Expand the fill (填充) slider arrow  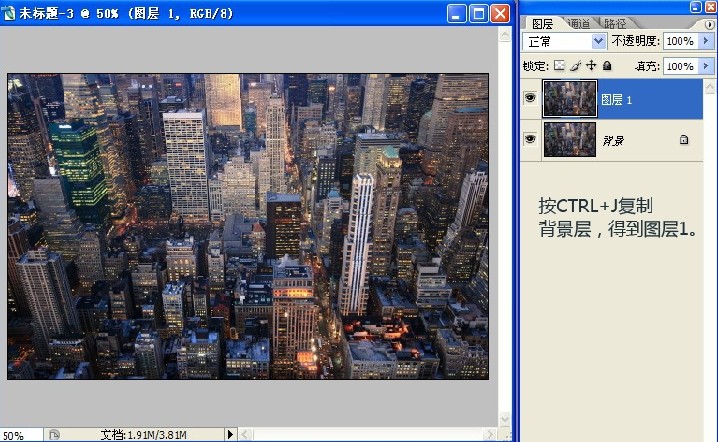pyautogui.click(x=707, y=66)
